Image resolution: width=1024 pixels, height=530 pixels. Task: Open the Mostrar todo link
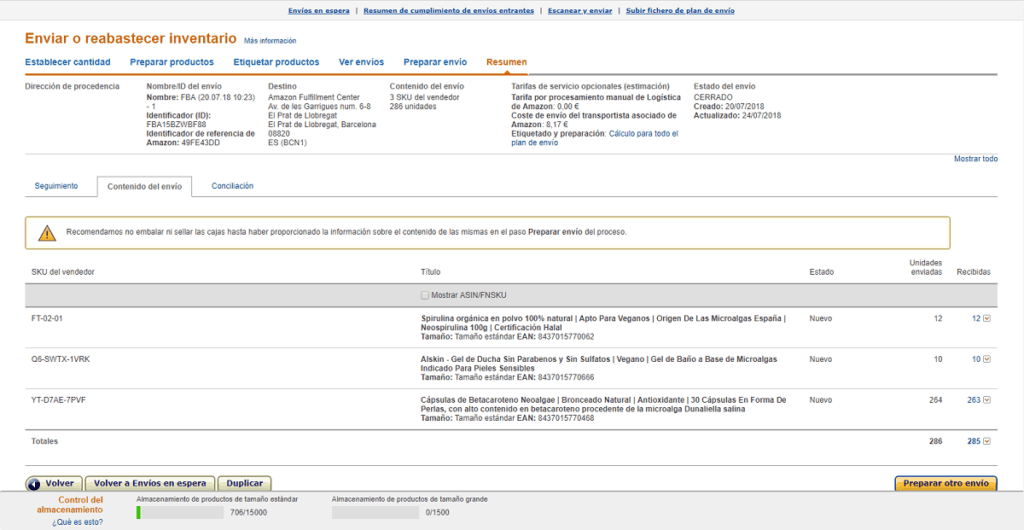(x=975, y=159)
